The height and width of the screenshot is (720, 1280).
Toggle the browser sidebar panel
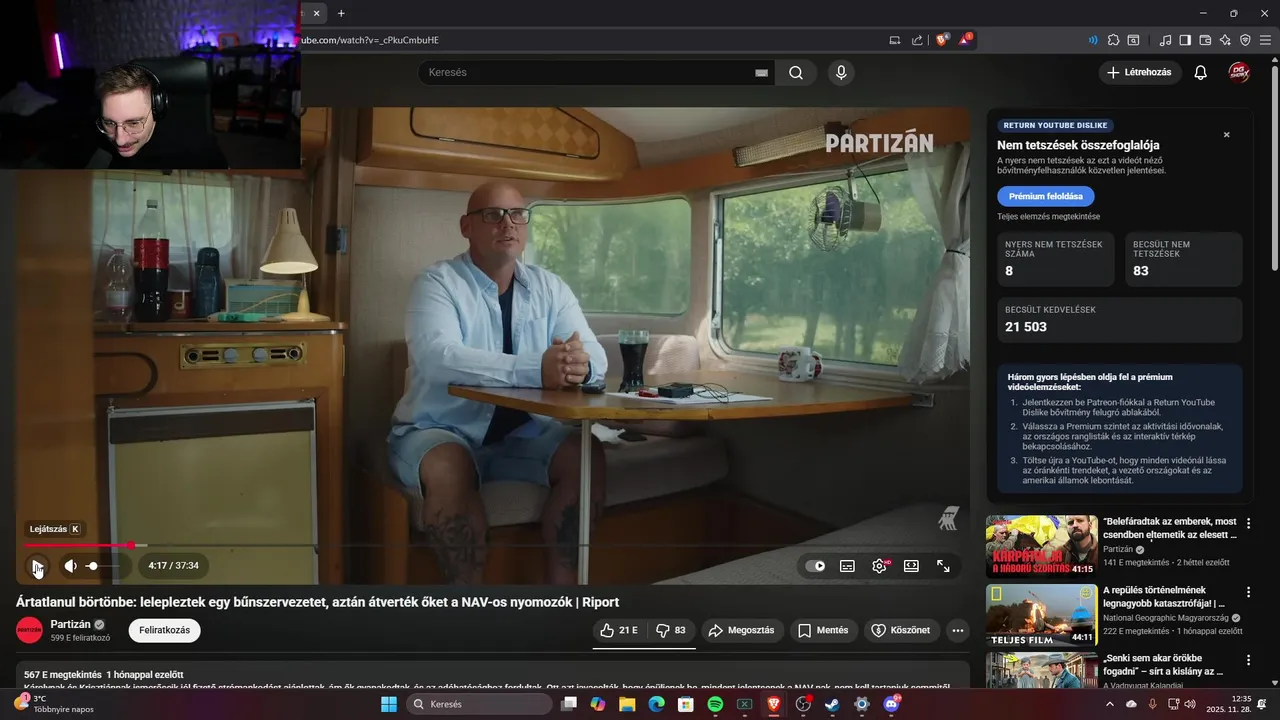coord(1185,40)
